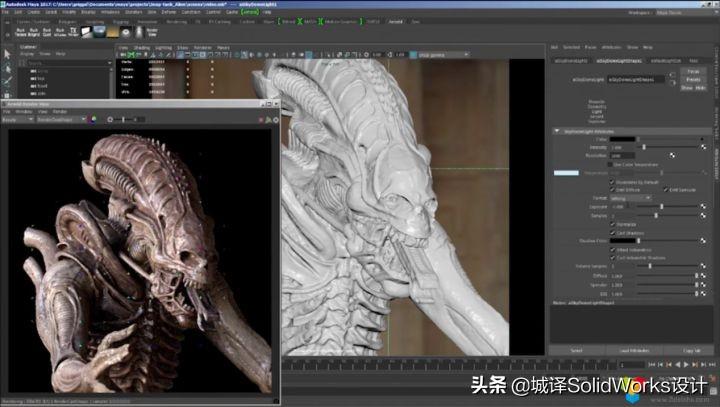
Task: Click the Select button at panel bottom
Action: click(x=577, y=350)
